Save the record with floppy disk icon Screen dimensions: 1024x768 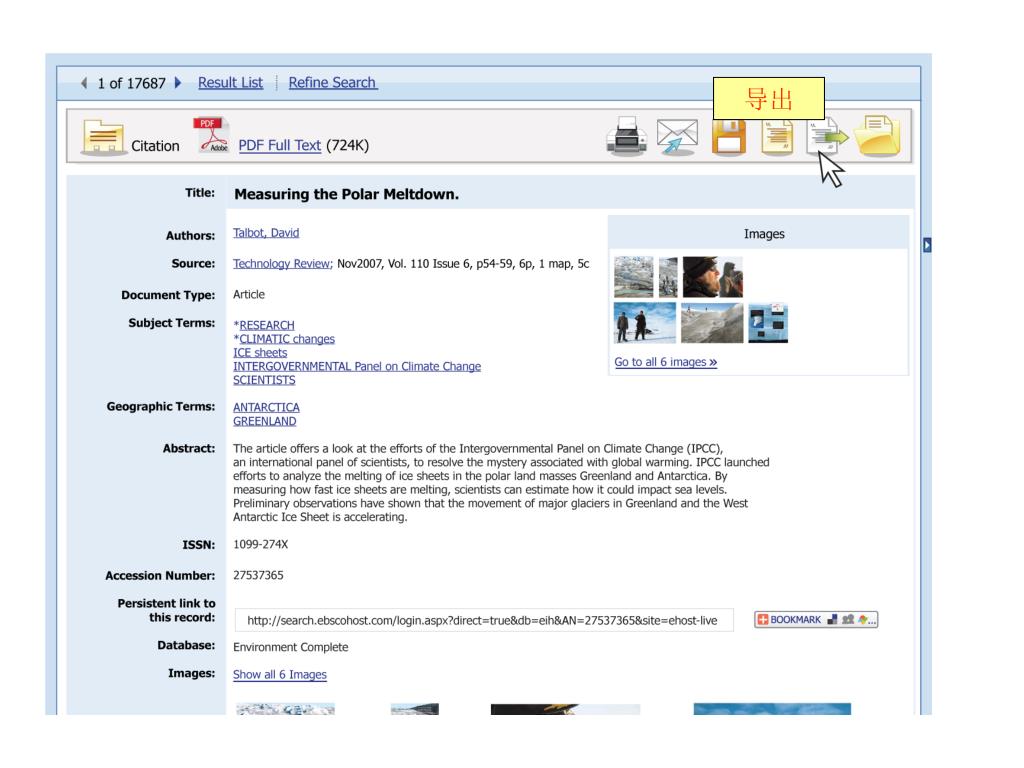(x=729, y=137)
